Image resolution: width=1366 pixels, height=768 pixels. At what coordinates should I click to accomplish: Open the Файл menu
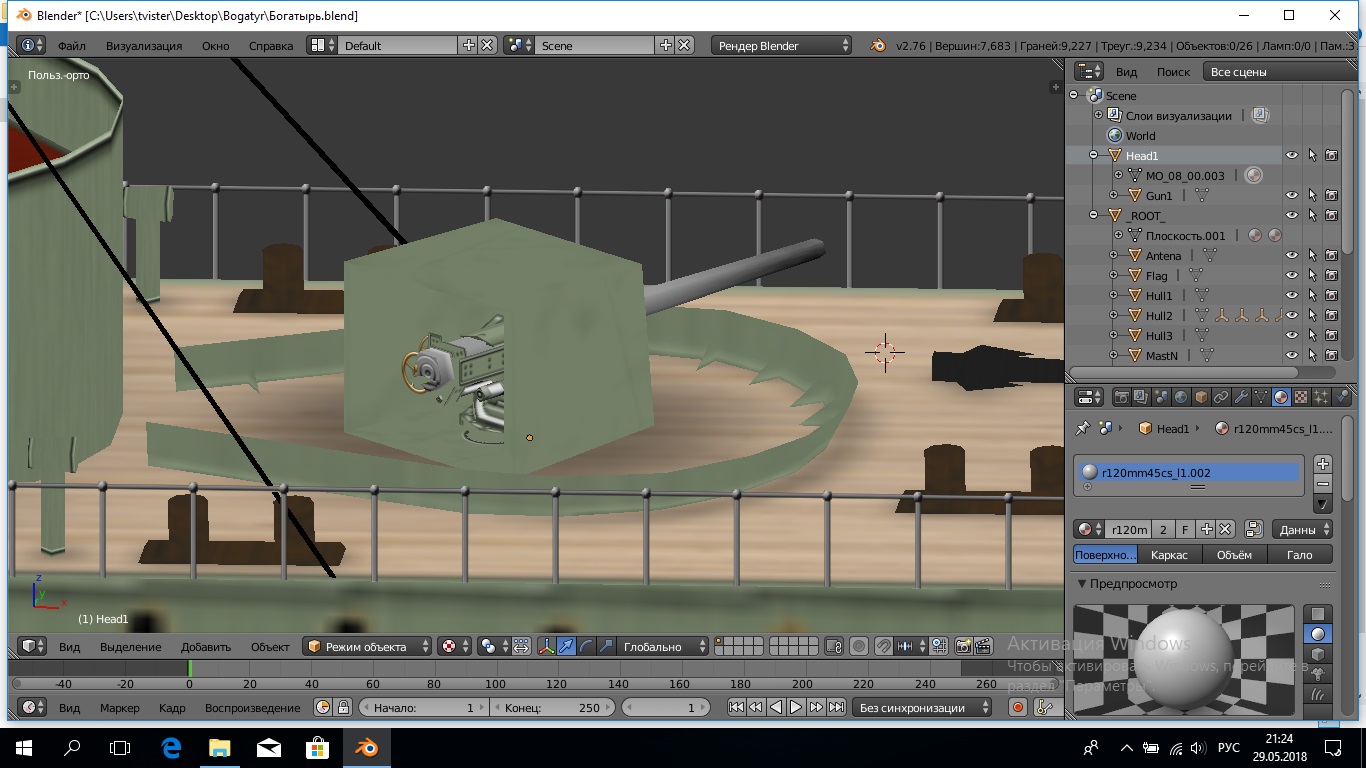(x=71, y=46)
